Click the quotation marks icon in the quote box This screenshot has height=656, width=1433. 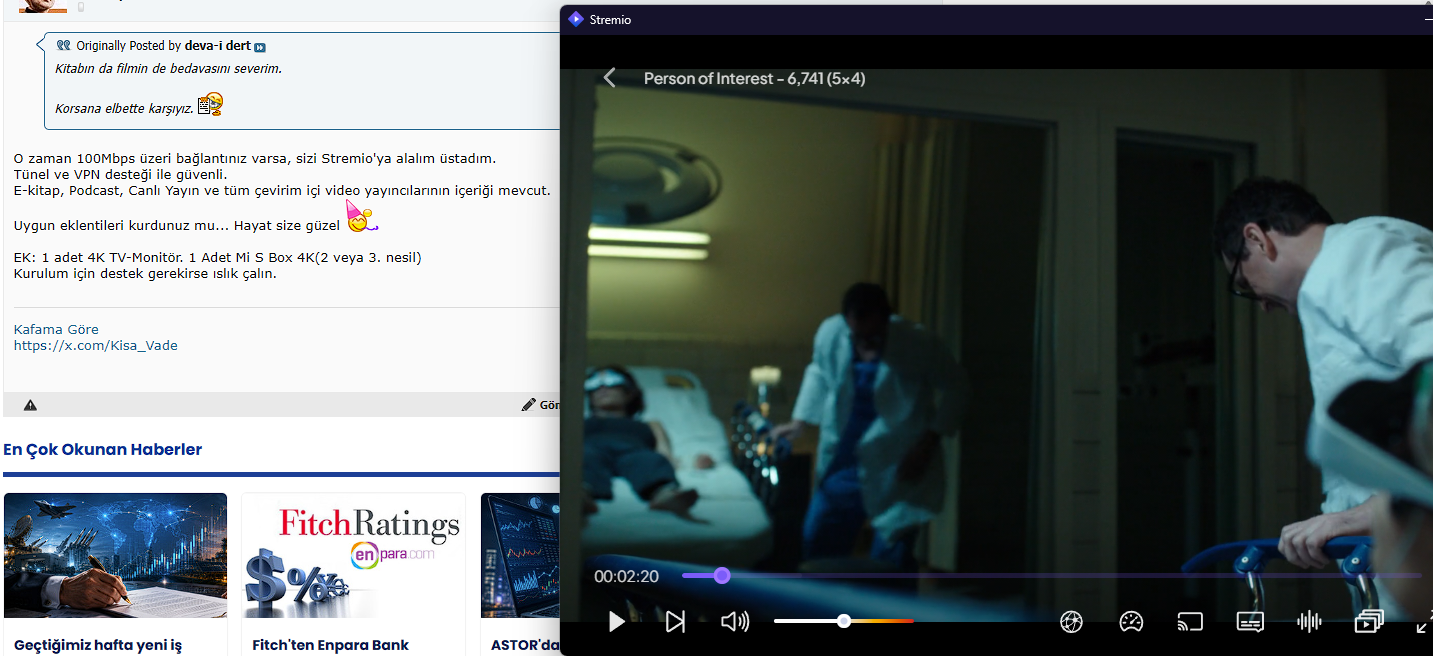point(64,46)
